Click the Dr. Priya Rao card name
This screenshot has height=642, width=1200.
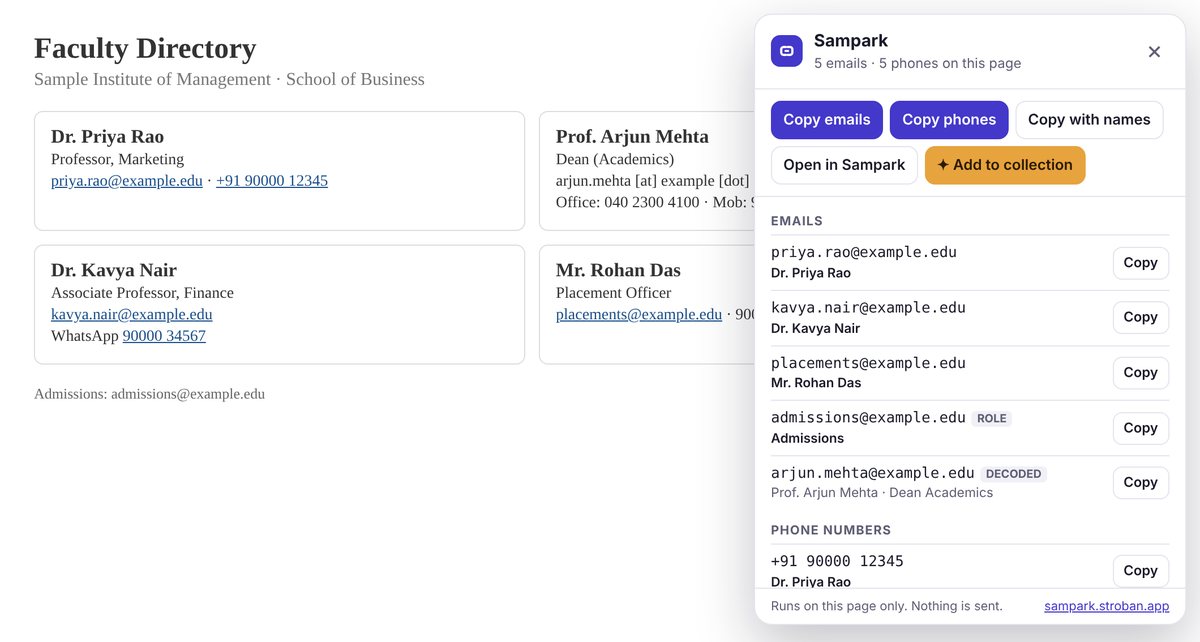pos(107,137)
